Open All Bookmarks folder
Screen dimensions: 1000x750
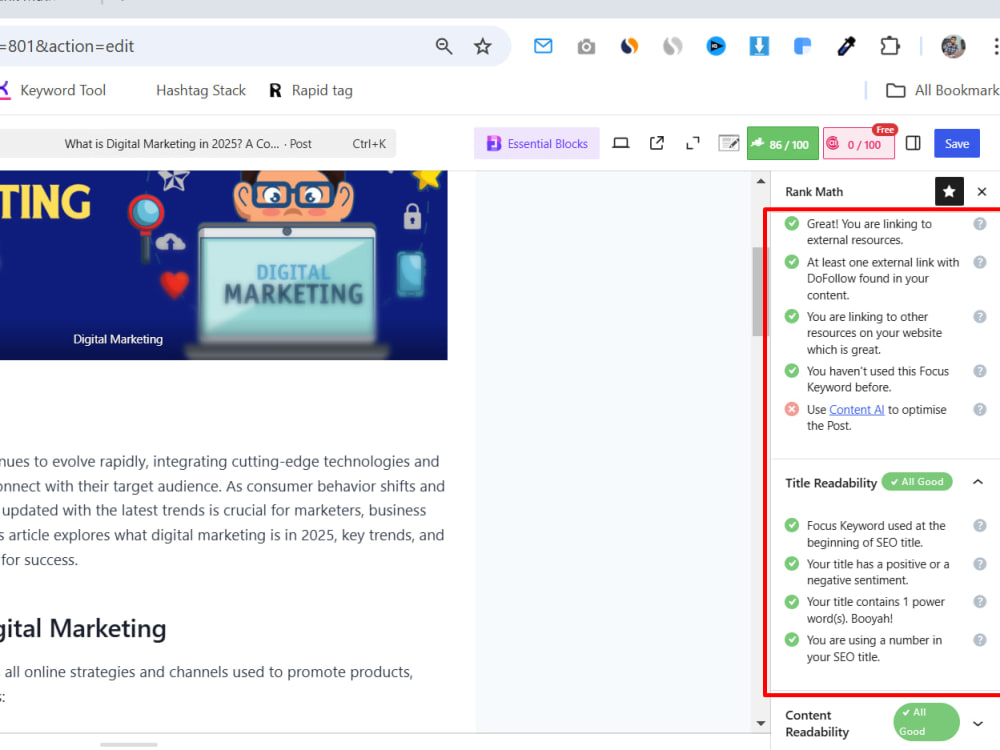943,91
